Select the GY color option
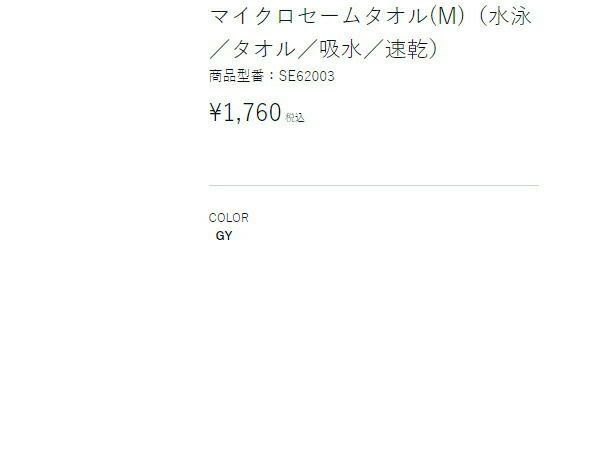Image resolution: width=600 pixels, height=450 pixels. (x=224, y=236)
